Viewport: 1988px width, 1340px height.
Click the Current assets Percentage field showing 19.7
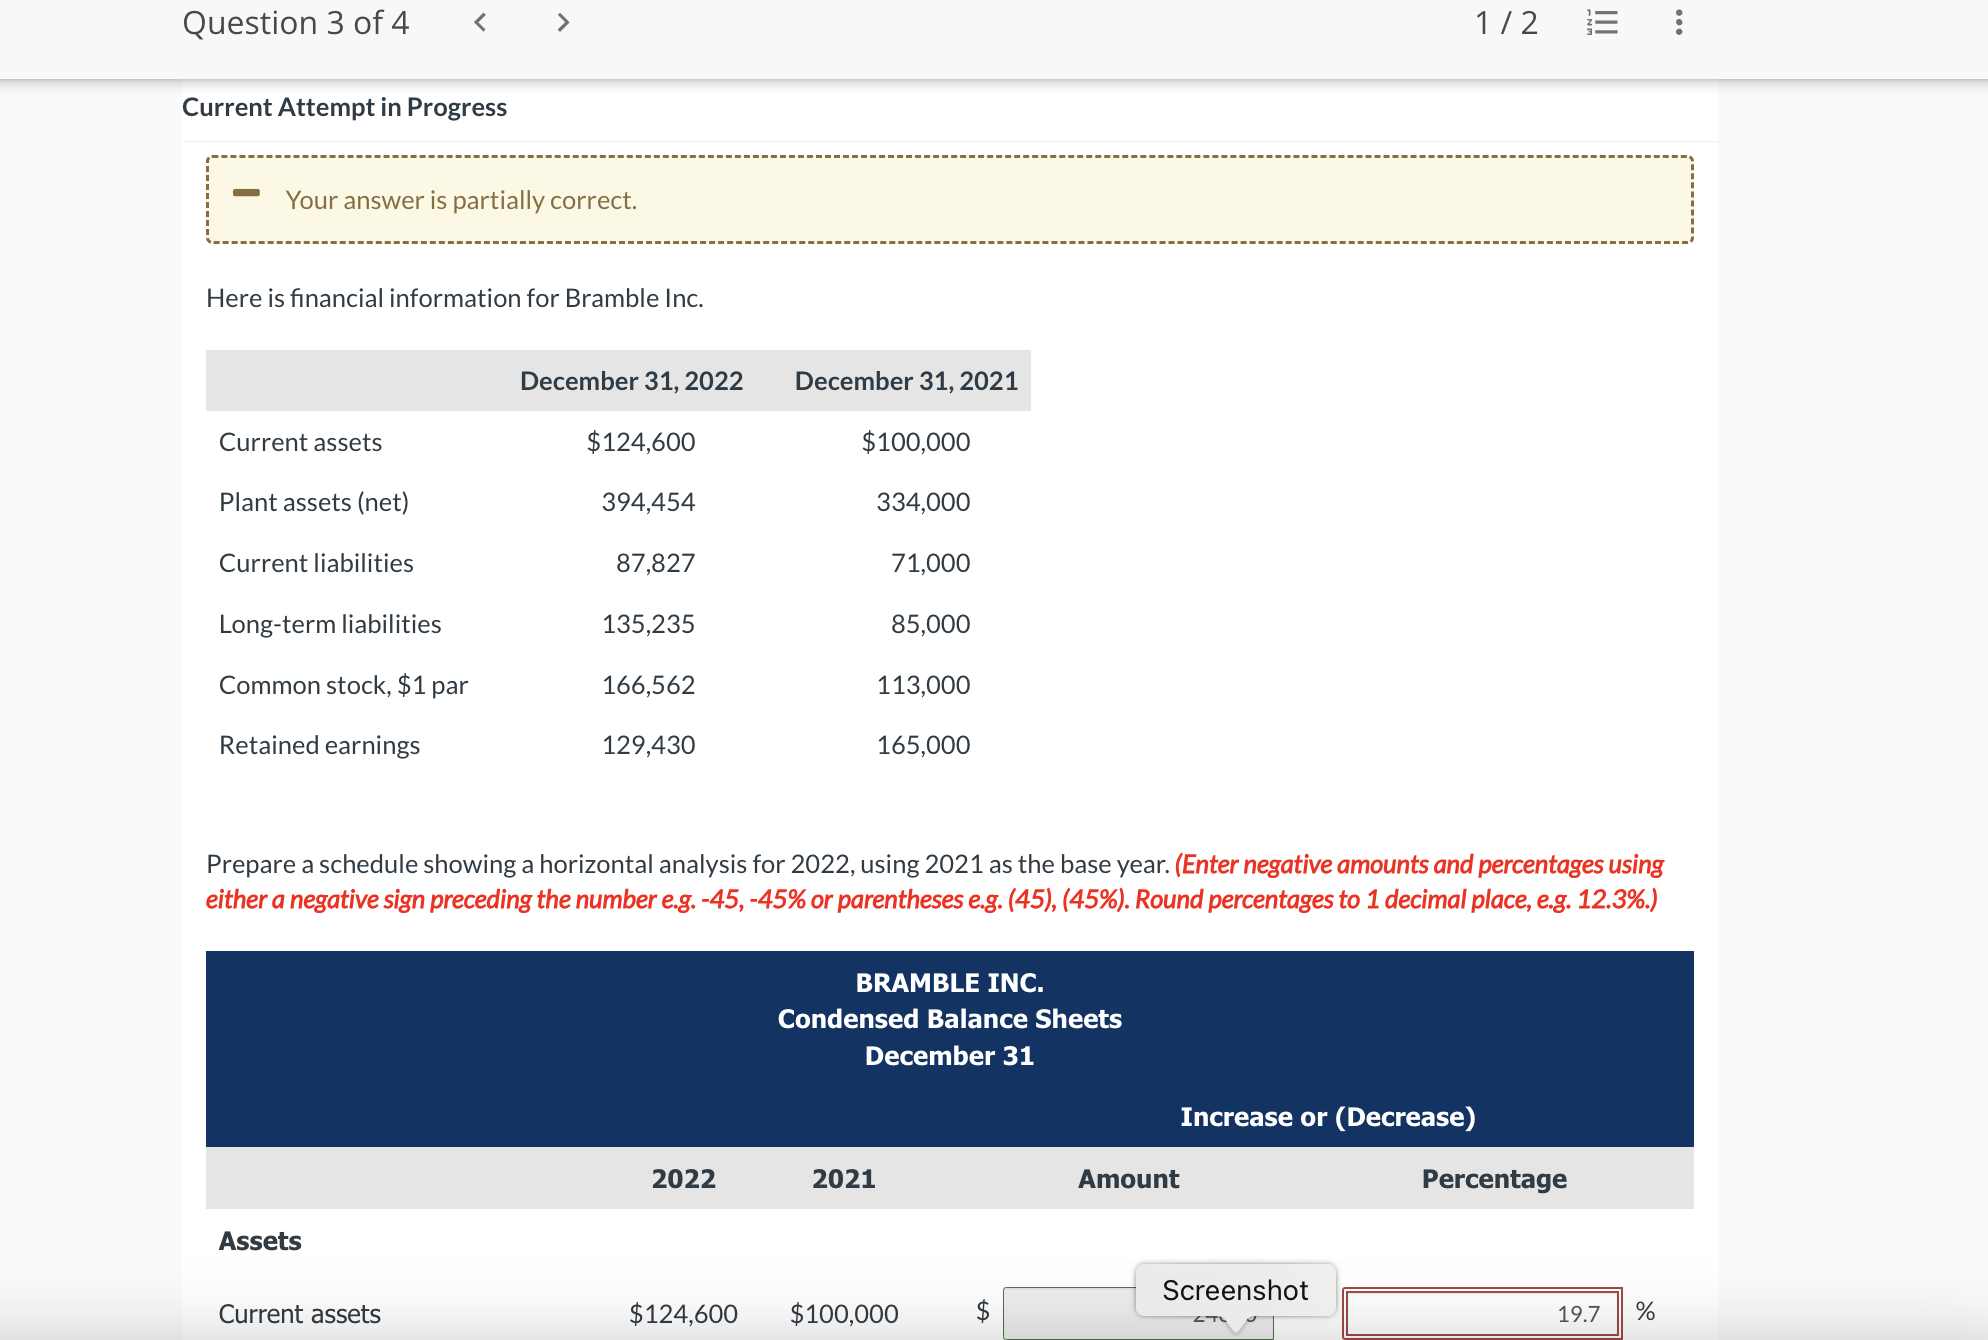pyautogui.click(x=1482, y=1313)
